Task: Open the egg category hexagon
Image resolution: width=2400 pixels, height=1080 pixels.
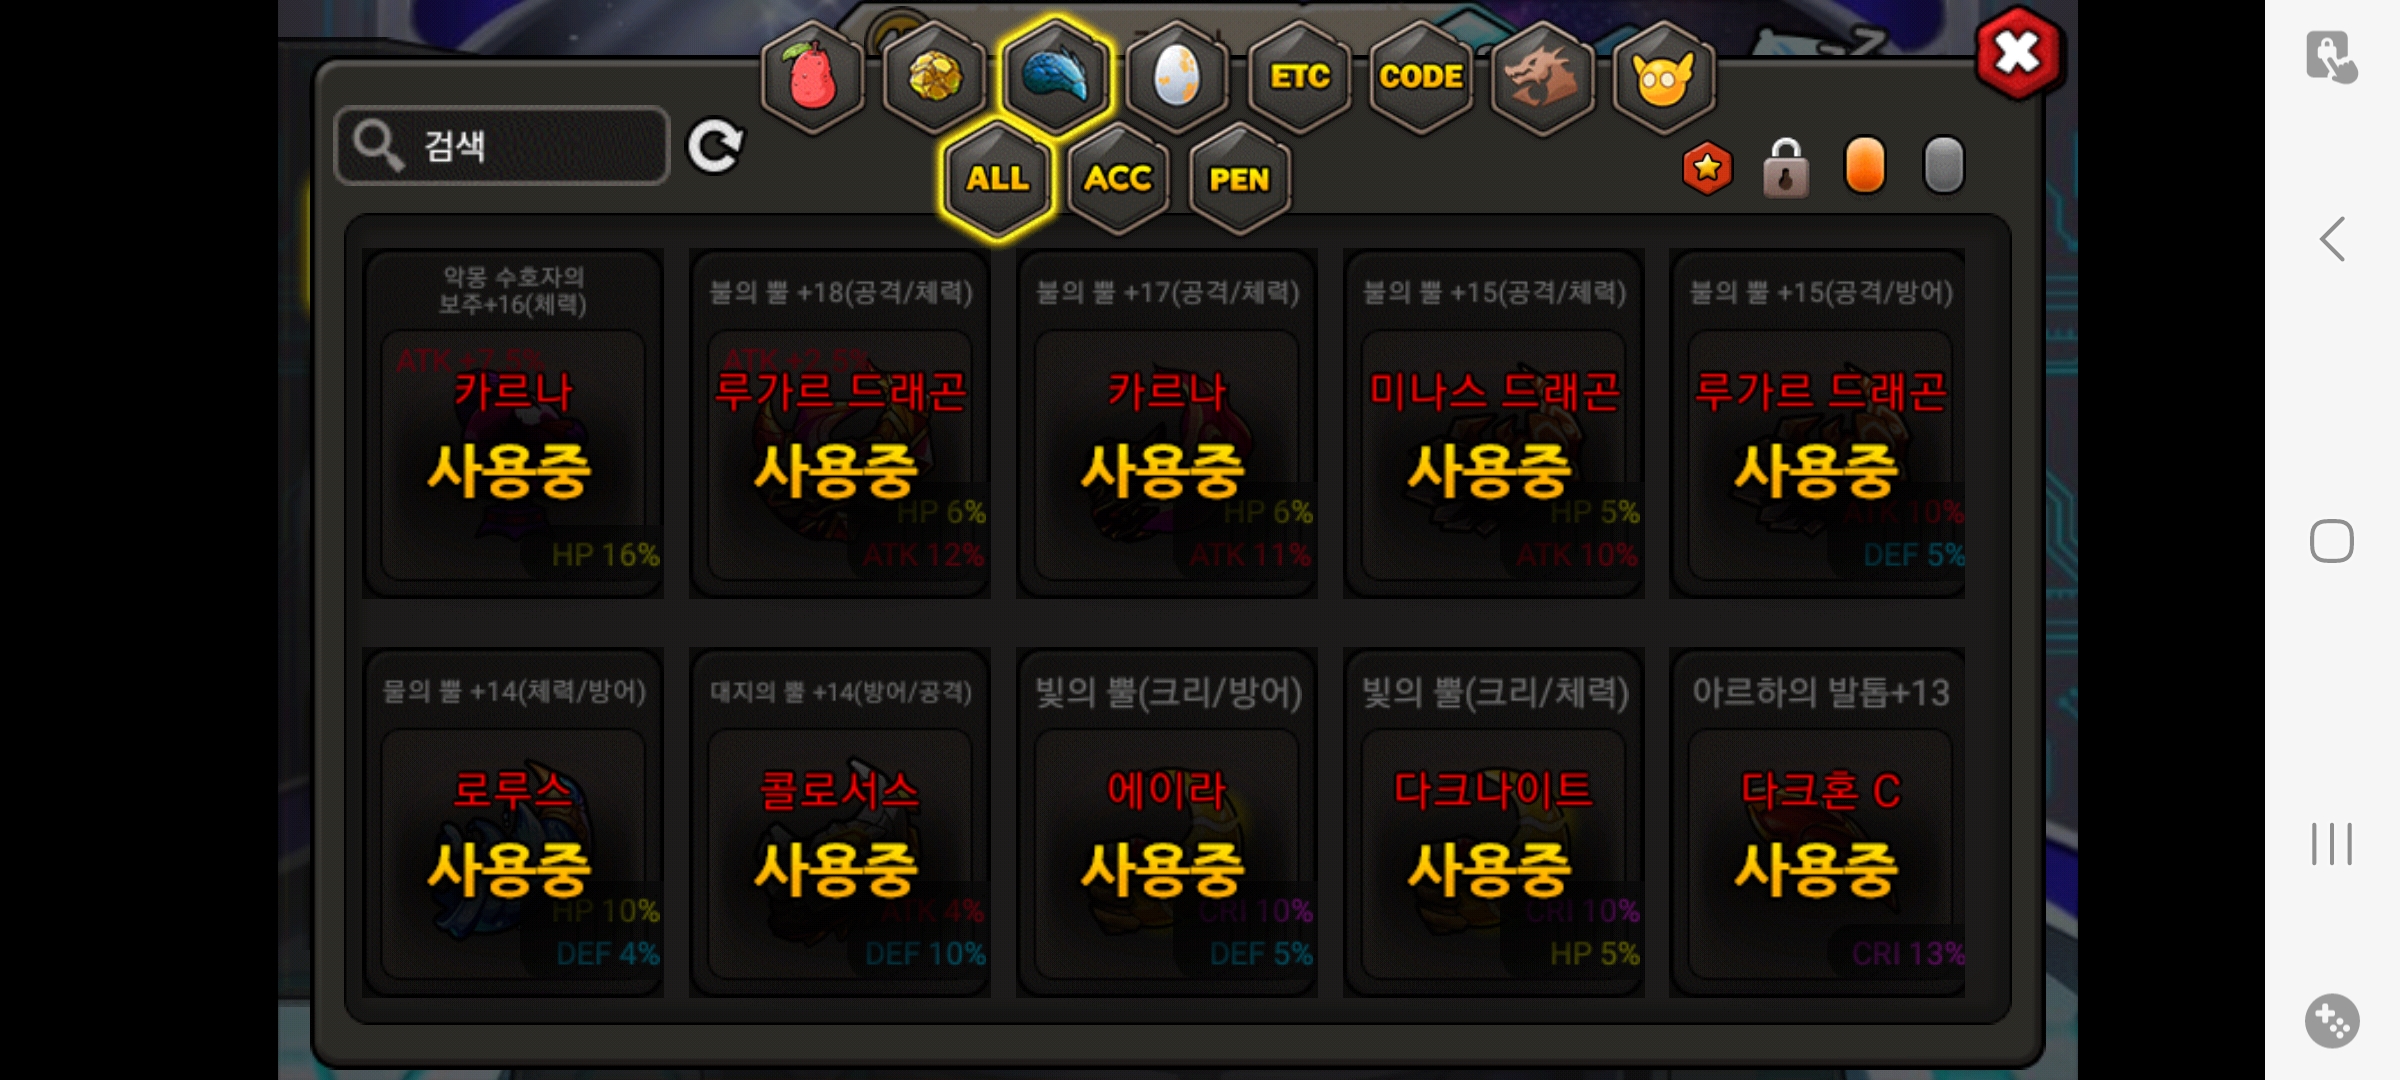Action: pos(1177,76)
